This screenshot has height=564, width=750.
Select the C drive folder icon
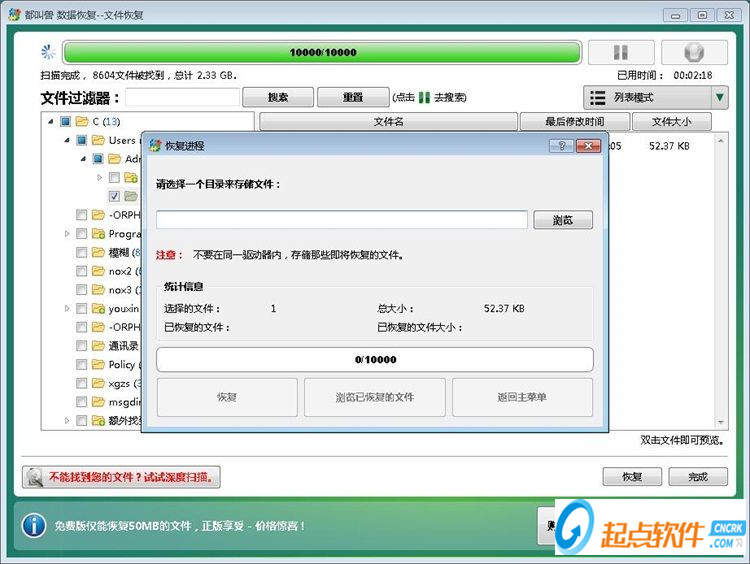[82, 122]
